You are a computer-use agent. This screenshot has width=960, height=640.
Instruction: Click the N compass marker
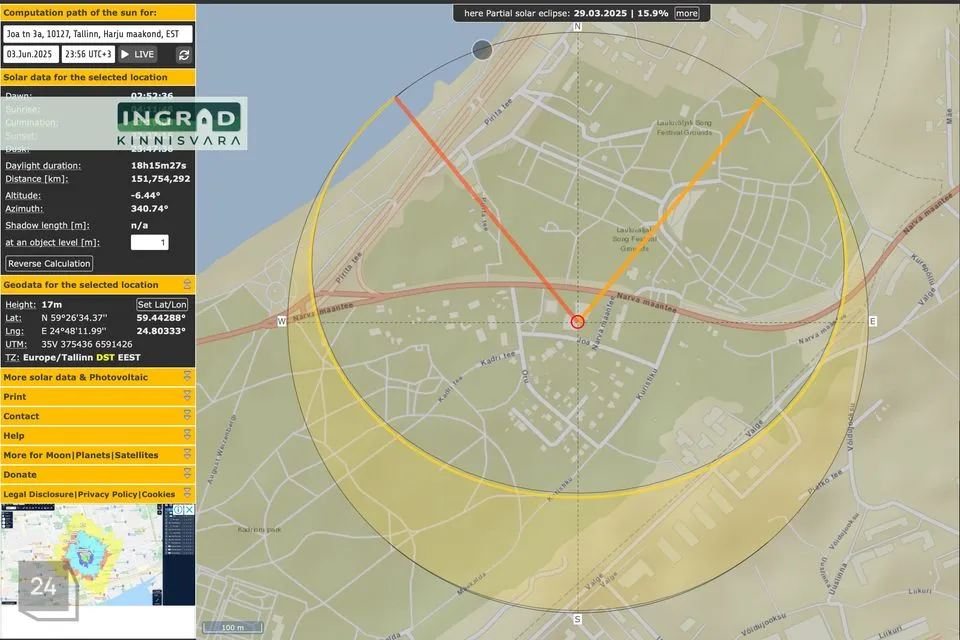577,27
